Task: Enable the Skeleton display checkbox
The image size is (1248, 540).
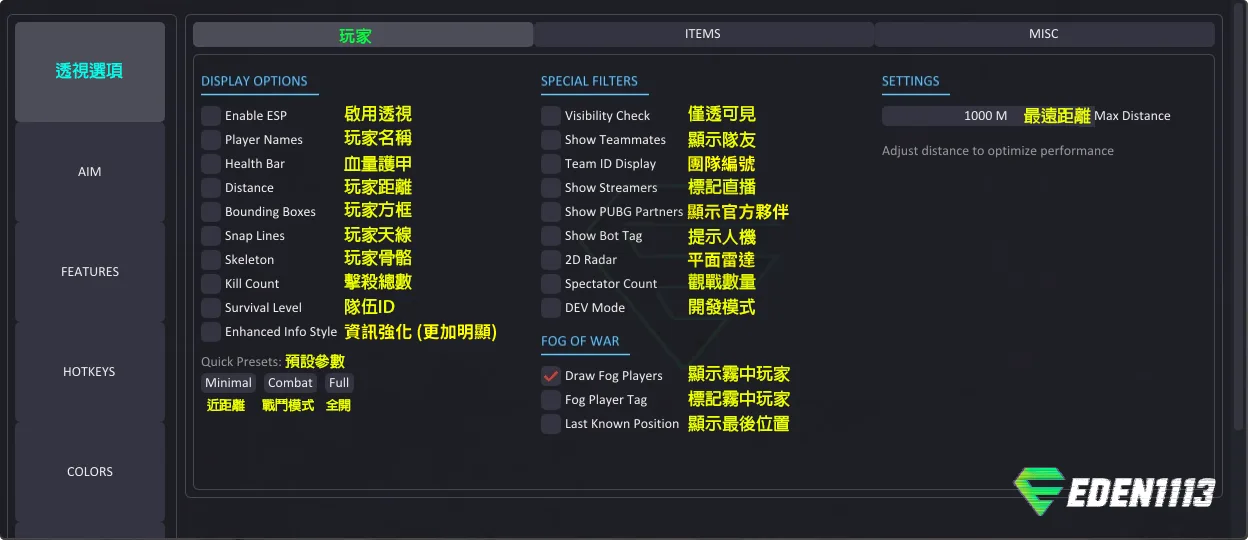Action: pos(211,260)
